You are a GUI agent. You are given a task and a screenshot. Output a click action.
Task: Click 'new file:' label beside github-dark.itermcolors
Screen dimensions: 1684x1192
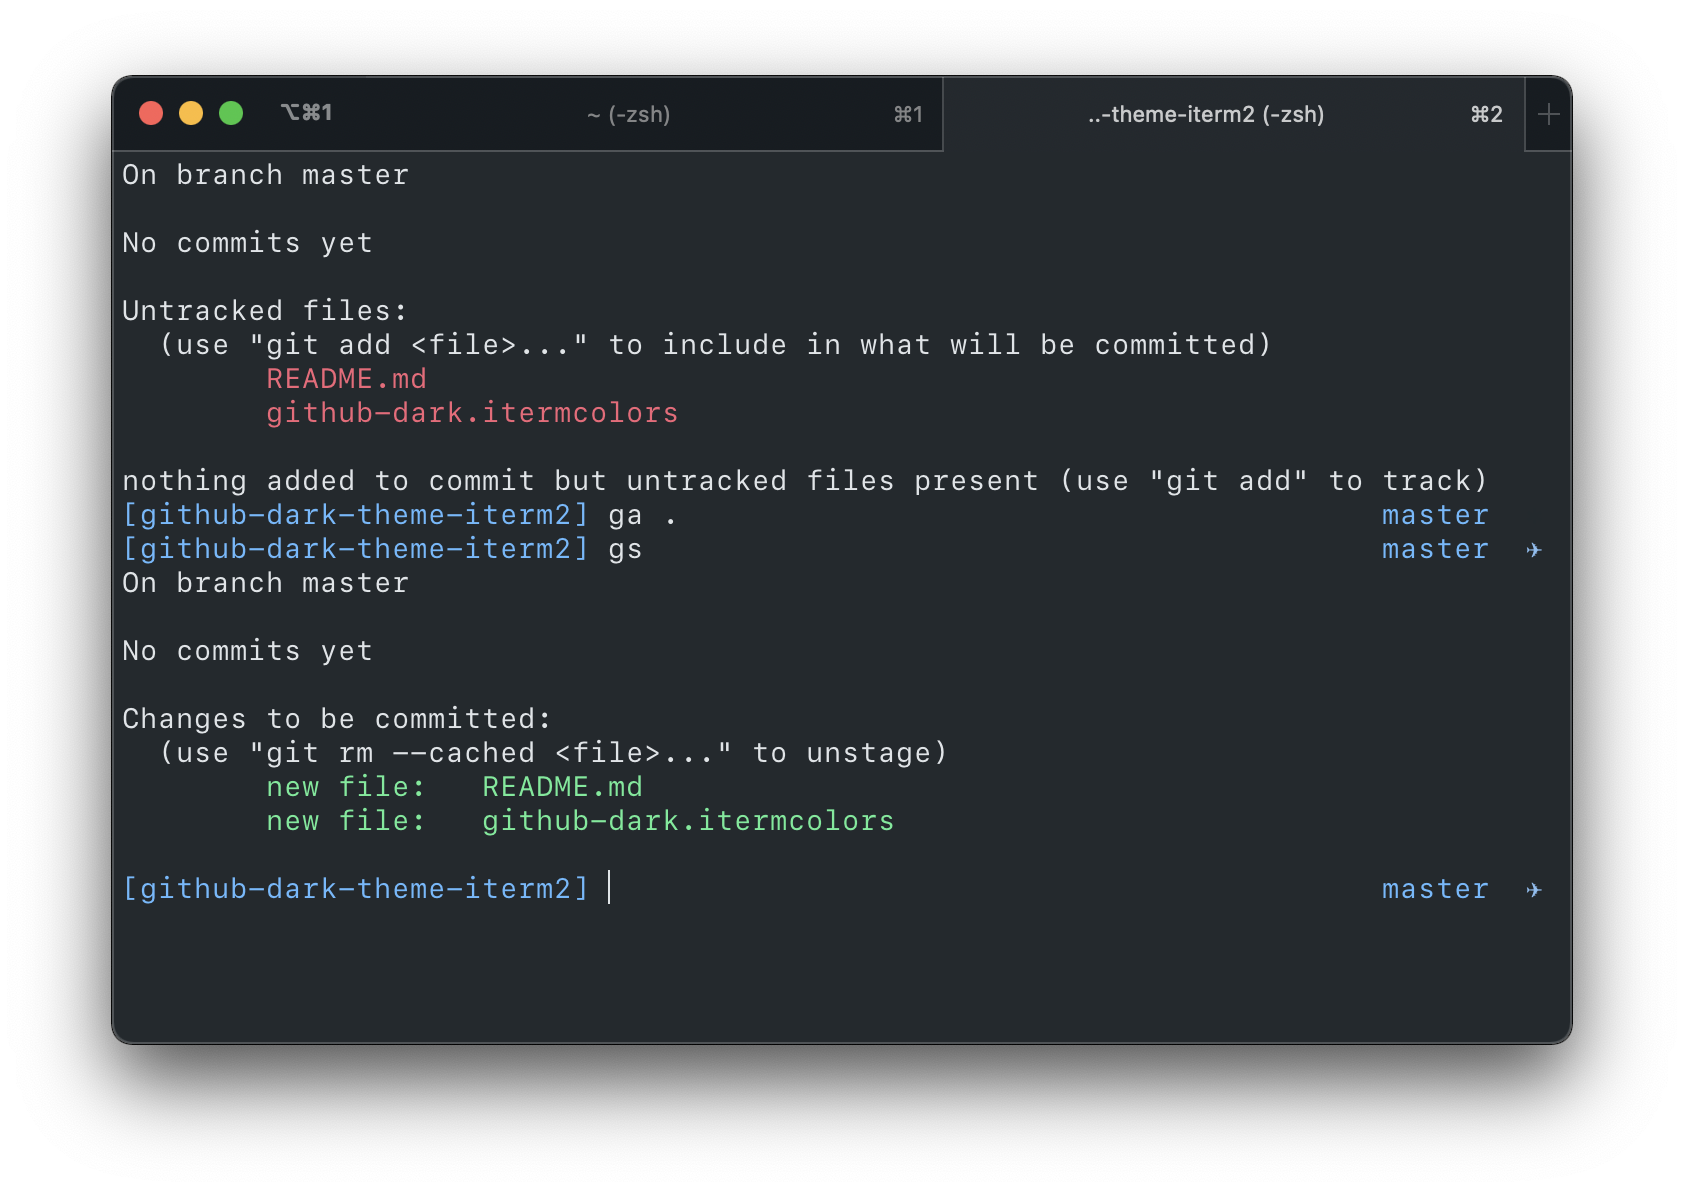[346, 821]
